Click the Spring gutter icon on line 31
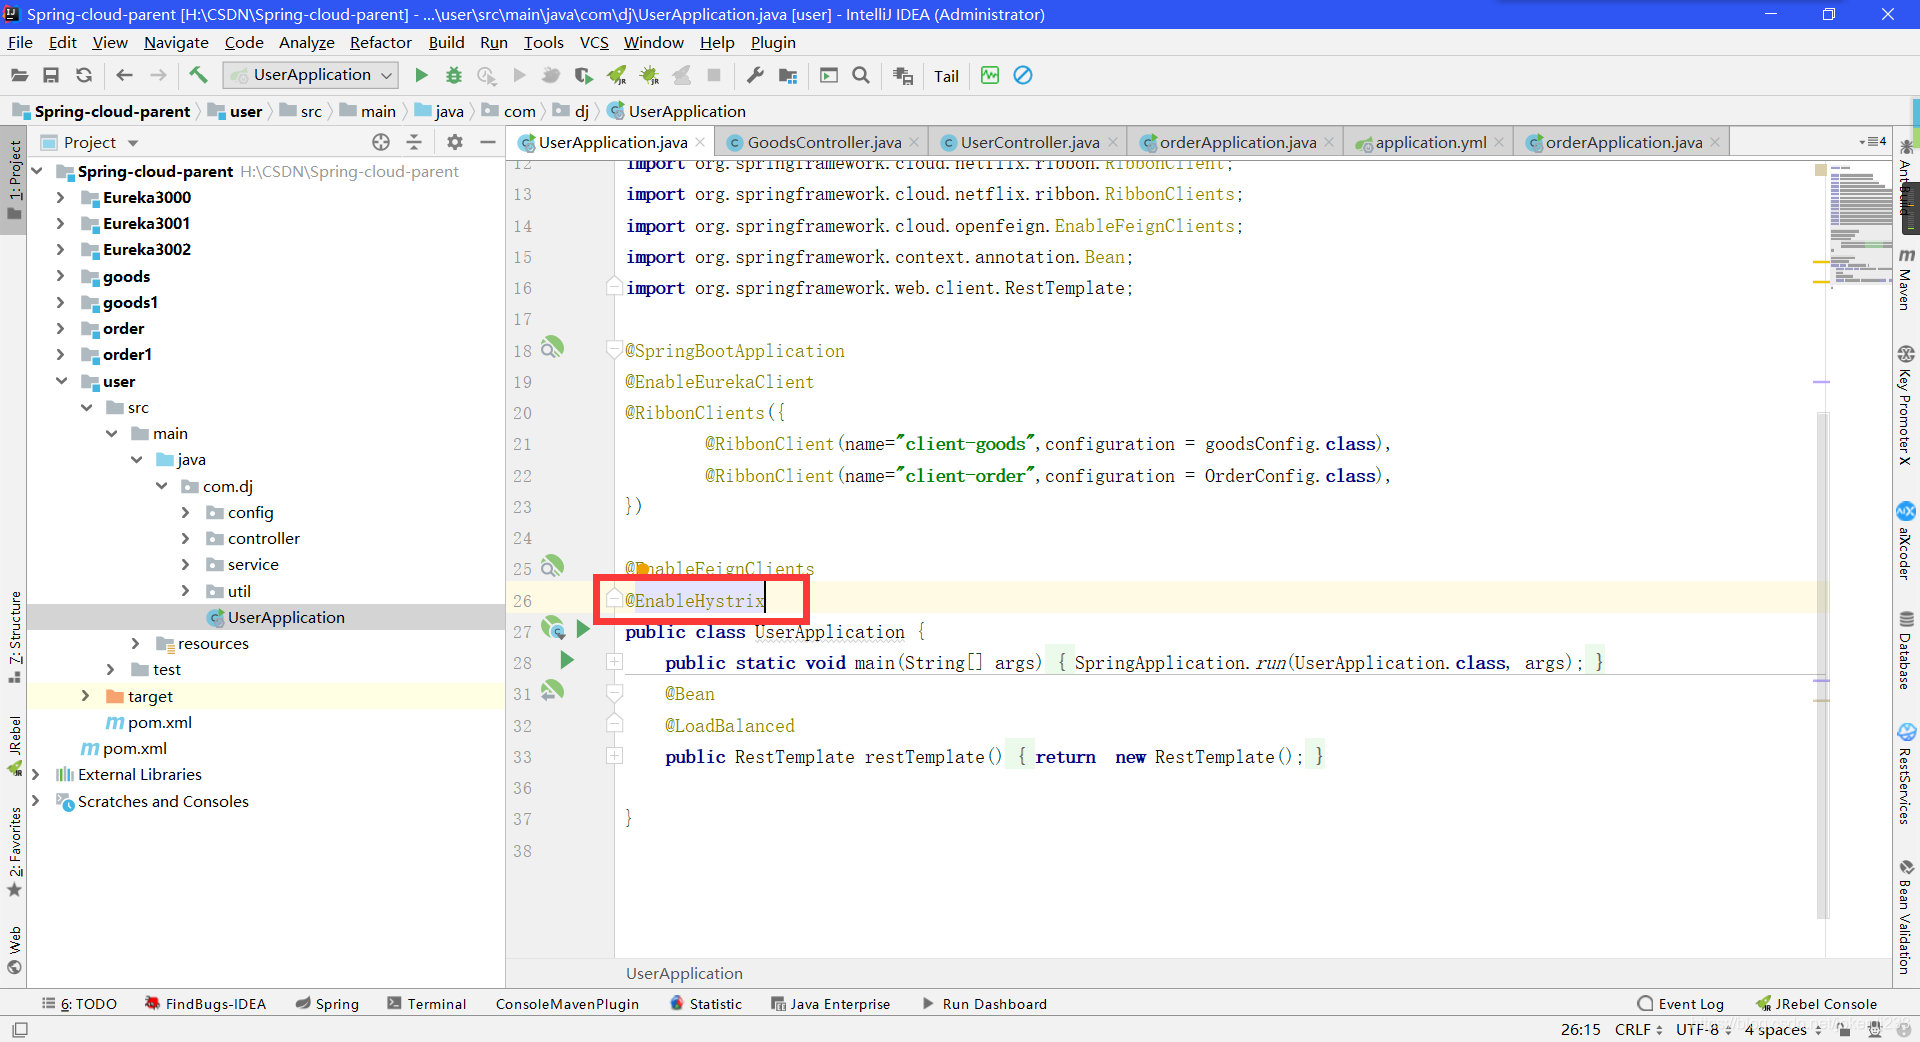 (x=552, y=690)
